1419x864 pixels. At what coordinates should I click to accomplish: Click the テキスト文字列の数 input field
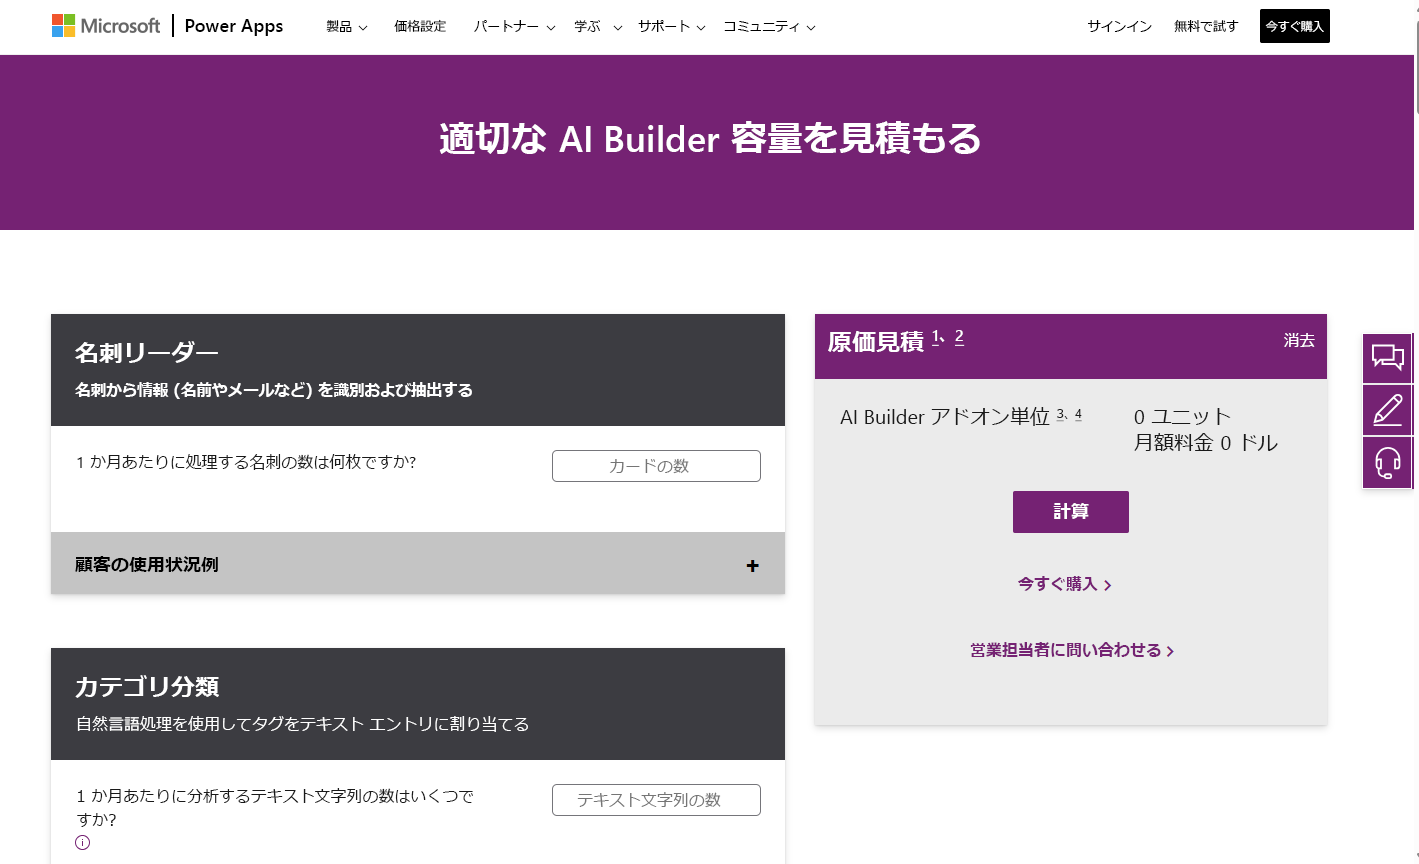656,800
